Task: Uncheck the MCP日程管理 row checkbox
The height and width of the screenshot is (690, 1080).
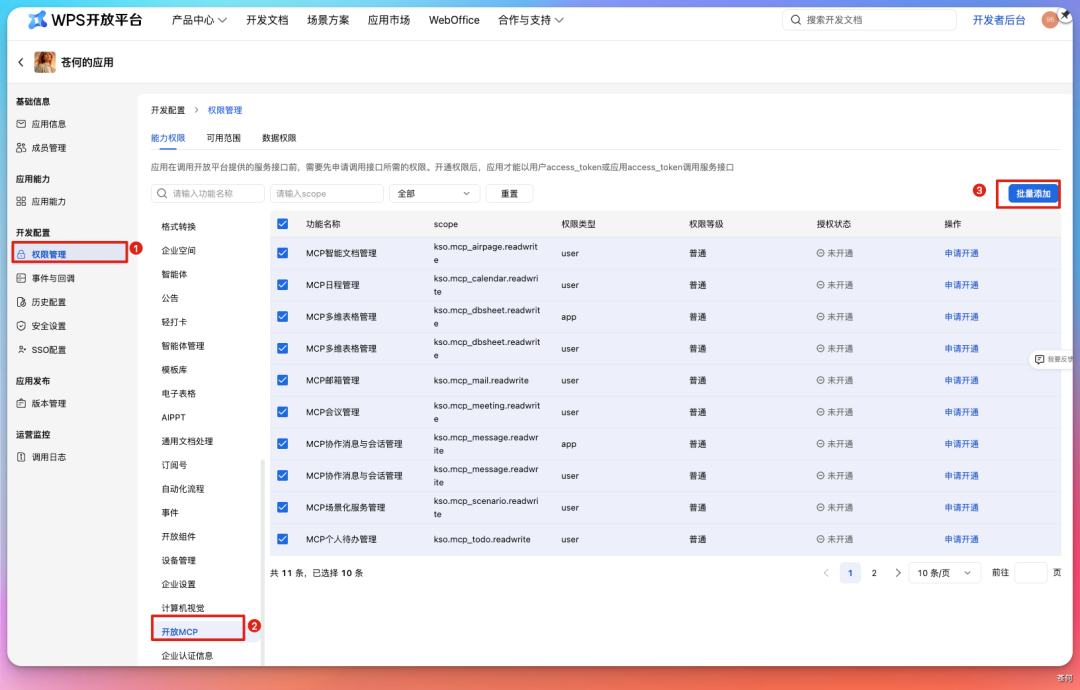Action: (x=282, y=285)
